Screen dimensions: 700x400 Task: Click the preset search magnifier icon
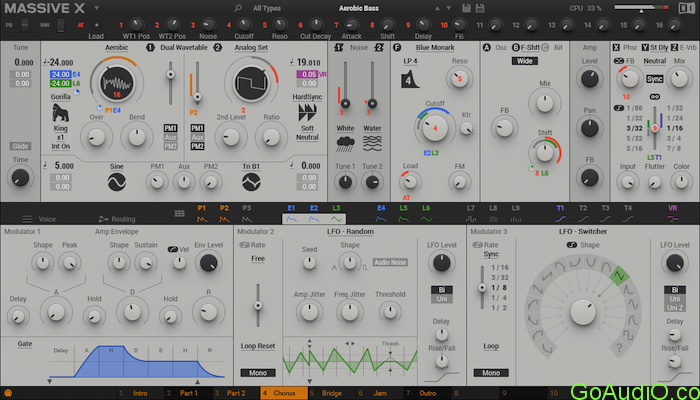click(238, 8)
